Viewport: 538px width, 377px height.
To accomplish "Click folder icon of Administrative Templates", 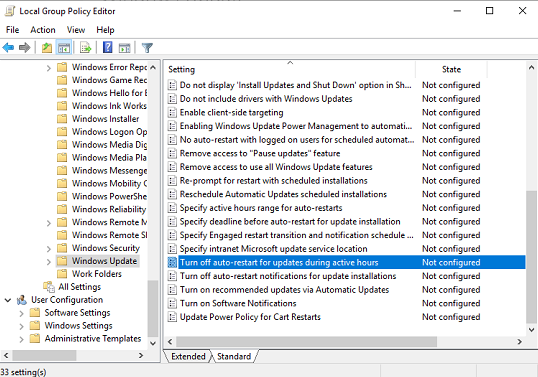I will 35,339.
